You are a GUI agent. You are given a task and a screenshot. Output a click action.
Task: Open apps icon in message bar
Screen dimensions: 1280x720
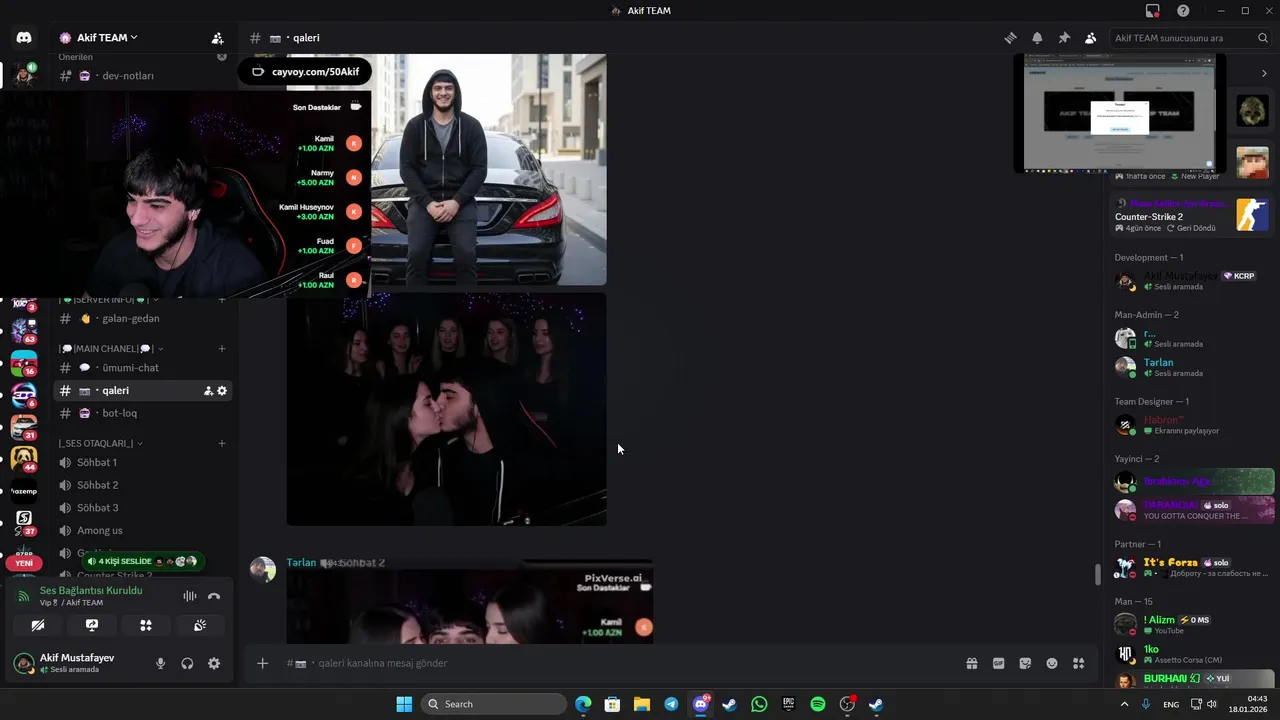coord(1079,663)
